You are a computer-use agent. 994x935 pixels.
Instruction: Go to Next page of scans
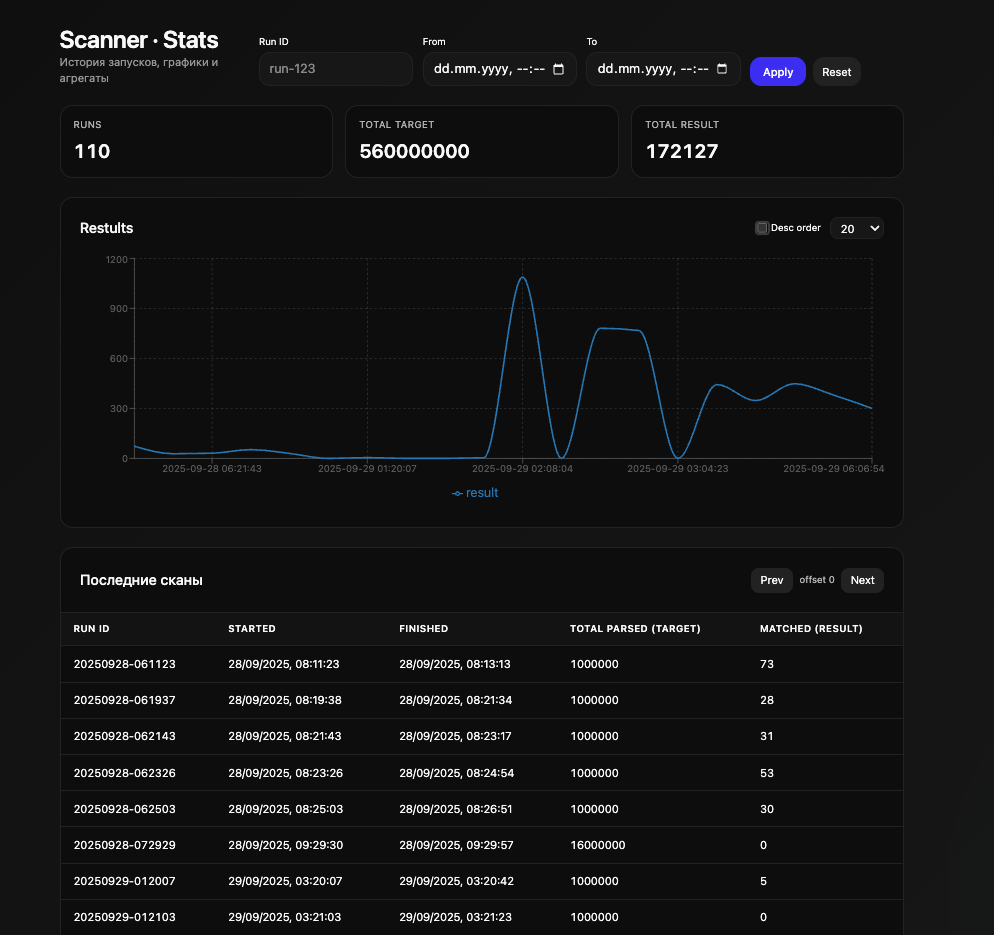862,580
